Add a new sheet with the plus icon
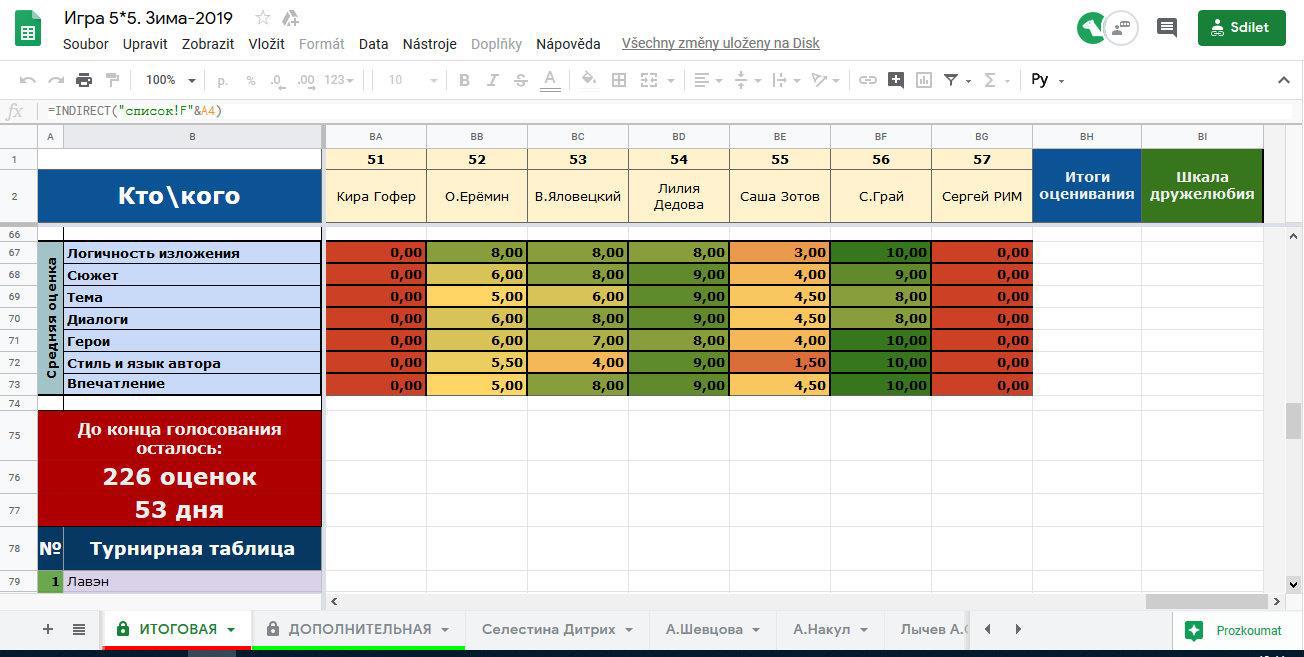This screenshot has height=657, width=1304. [x=47, y=629]
